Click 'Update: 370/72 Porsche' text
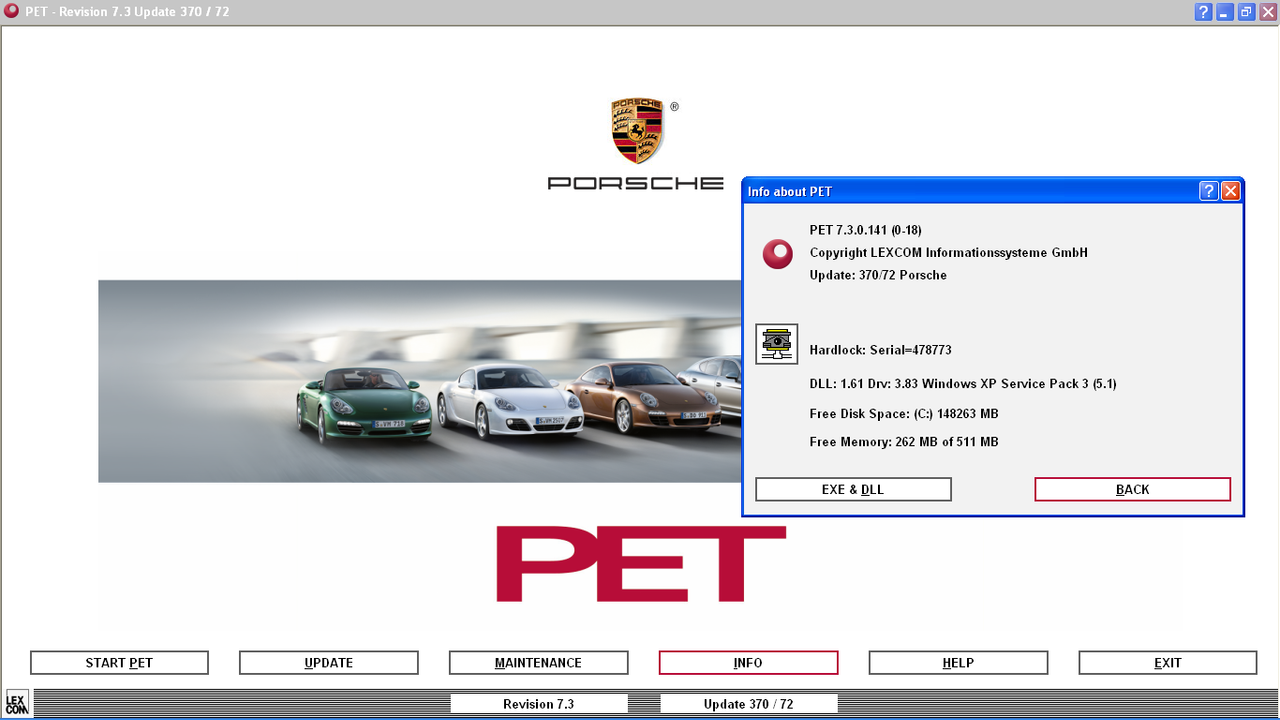This screenshot has height=720, width=1280. click(x=878, y=275)
